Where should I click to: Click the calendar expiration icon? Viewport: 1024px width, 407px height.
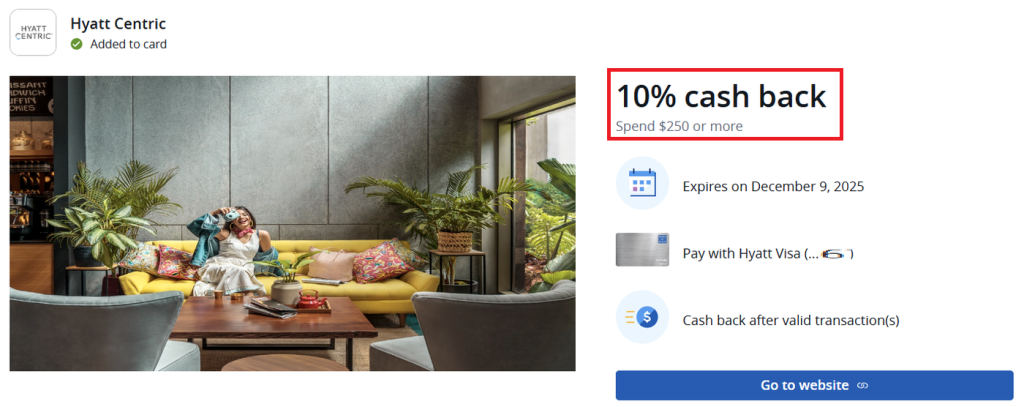642,183
